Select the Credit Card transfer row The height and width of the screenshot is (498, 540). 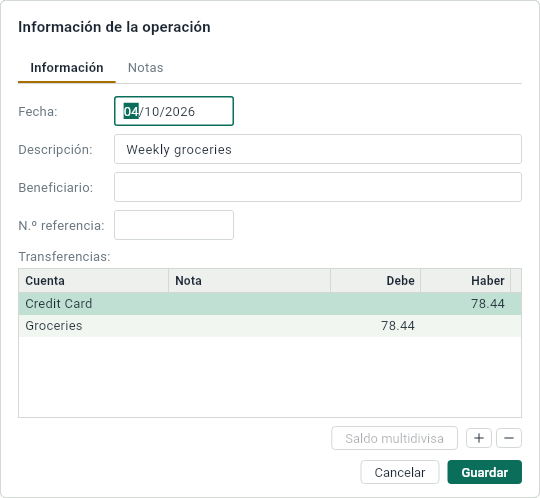pyautogui.click(x=270, y=304)
